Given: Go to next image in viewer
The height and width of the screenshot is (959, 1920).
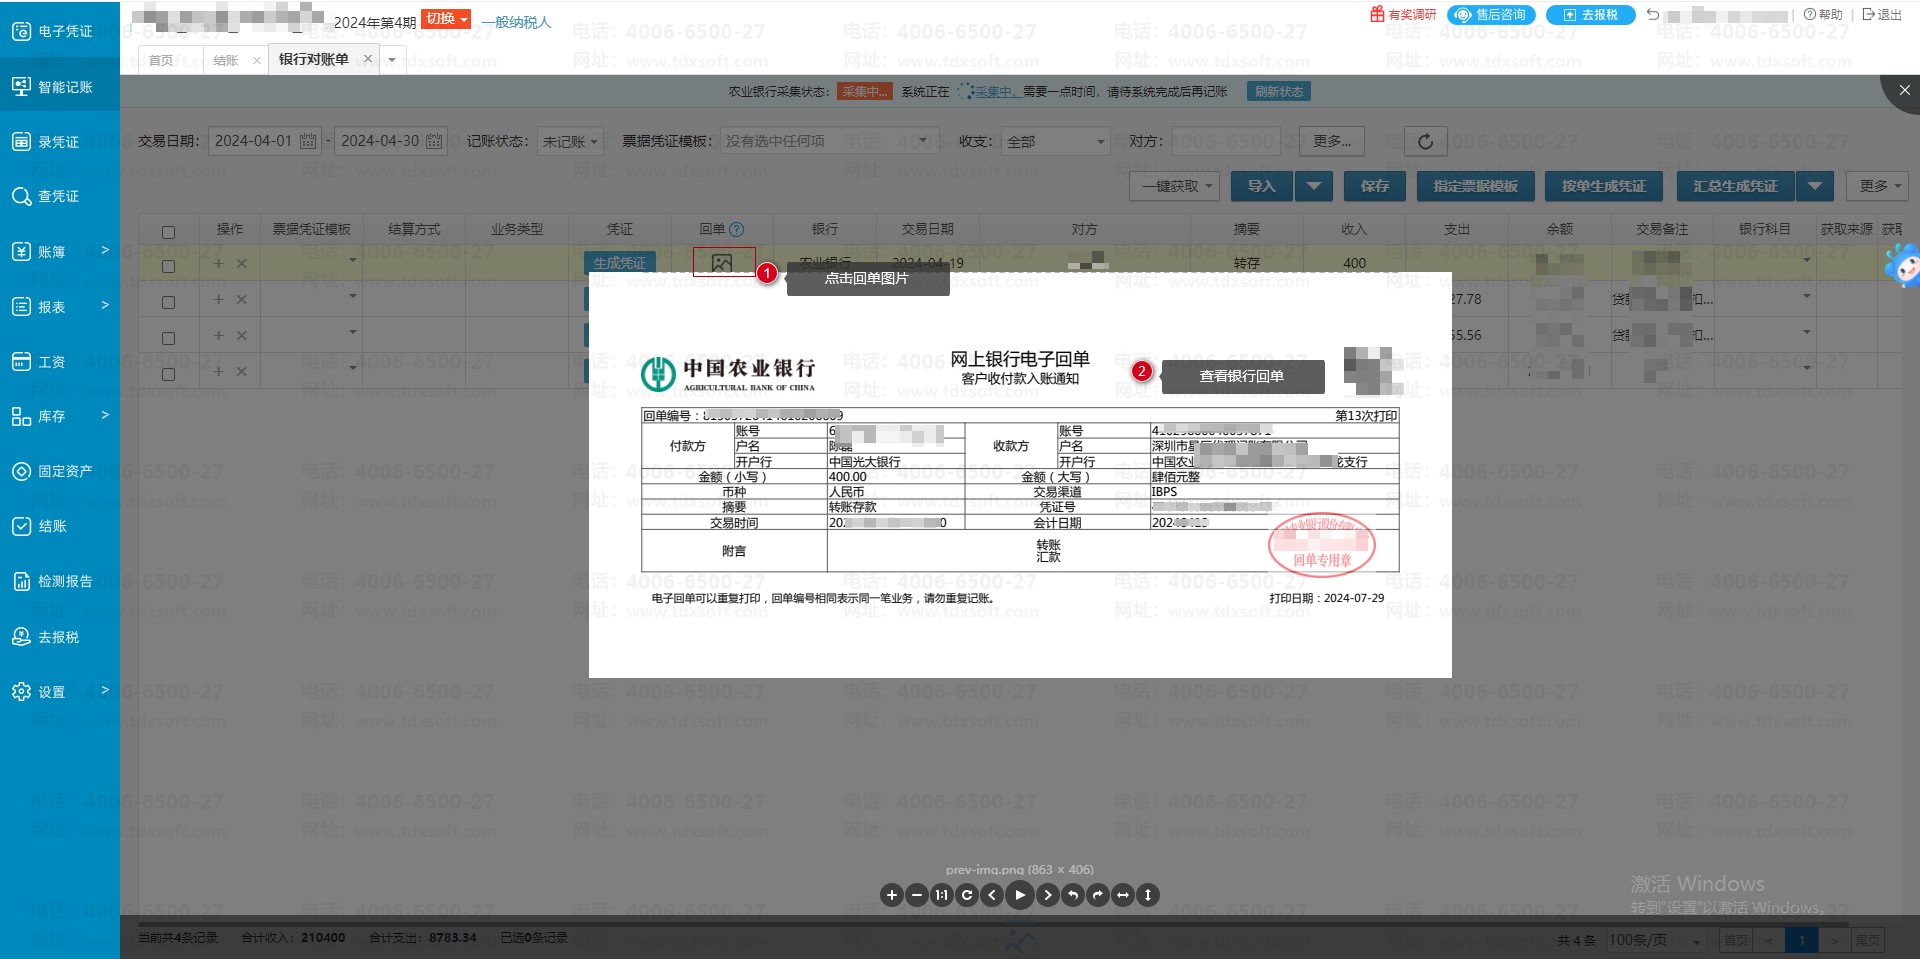Looking at the screenshot, I should [x=1047, y=895].
